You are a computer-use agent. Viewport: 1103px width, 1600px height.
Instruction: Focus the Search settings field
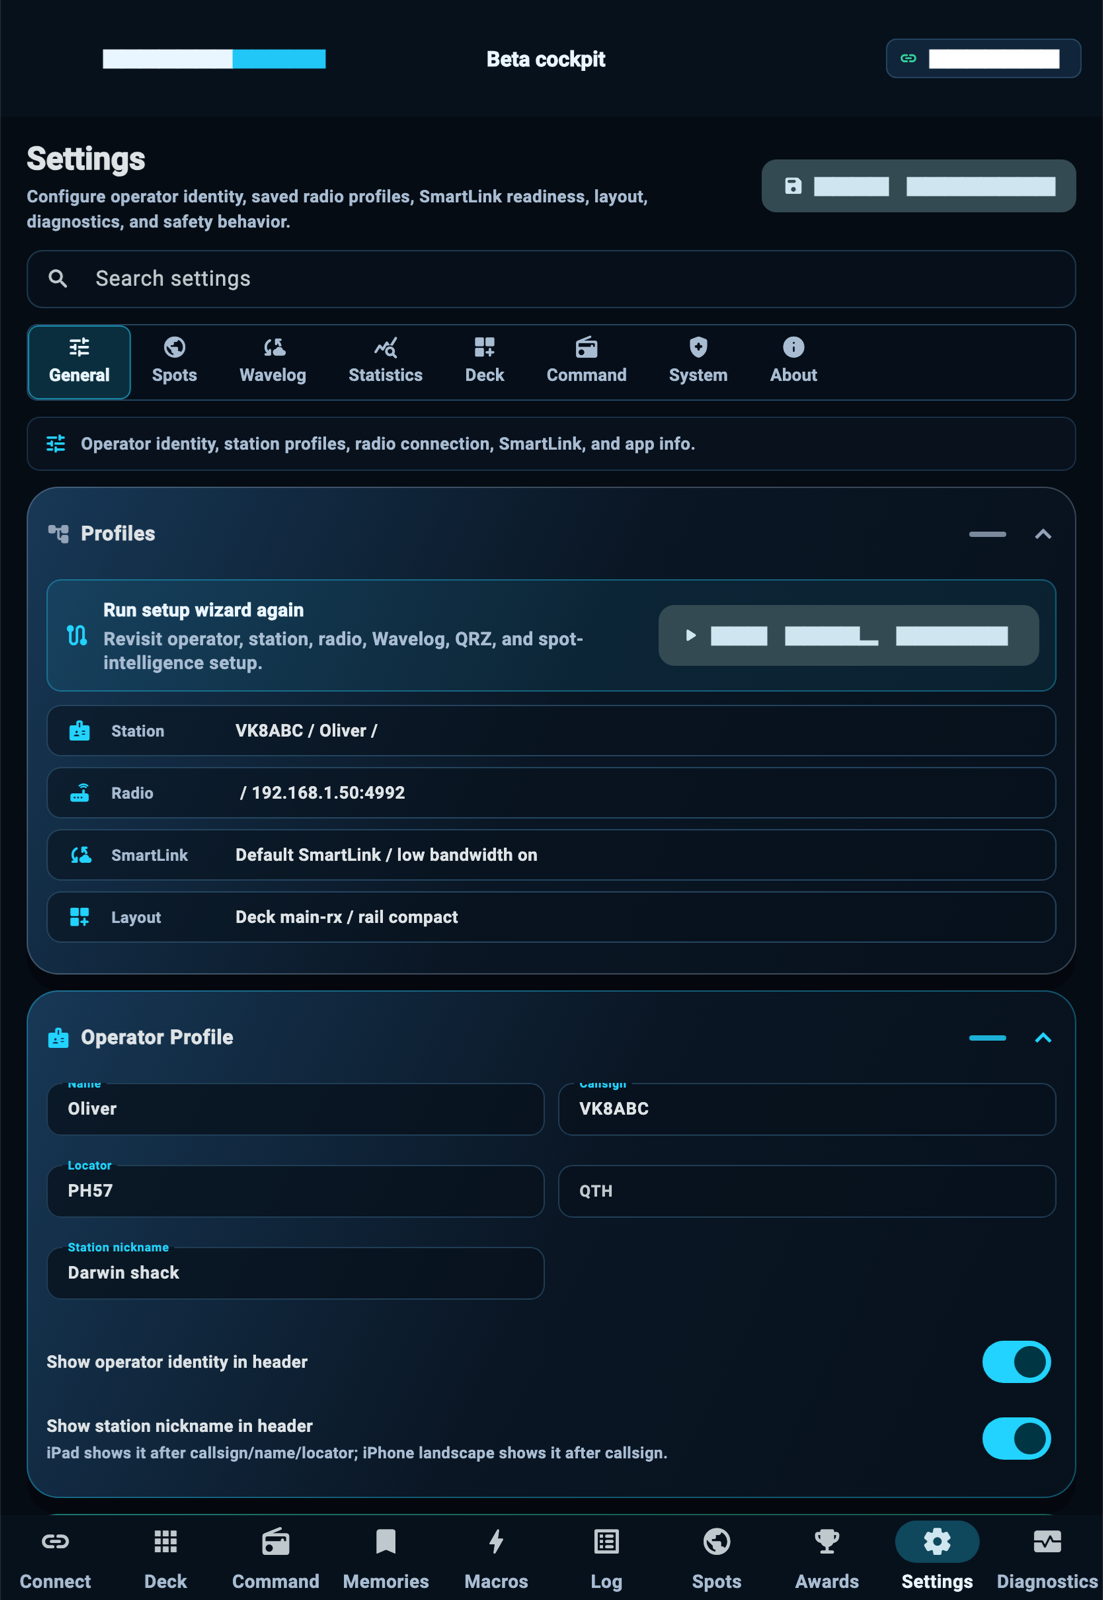click(x=551, y=279)
